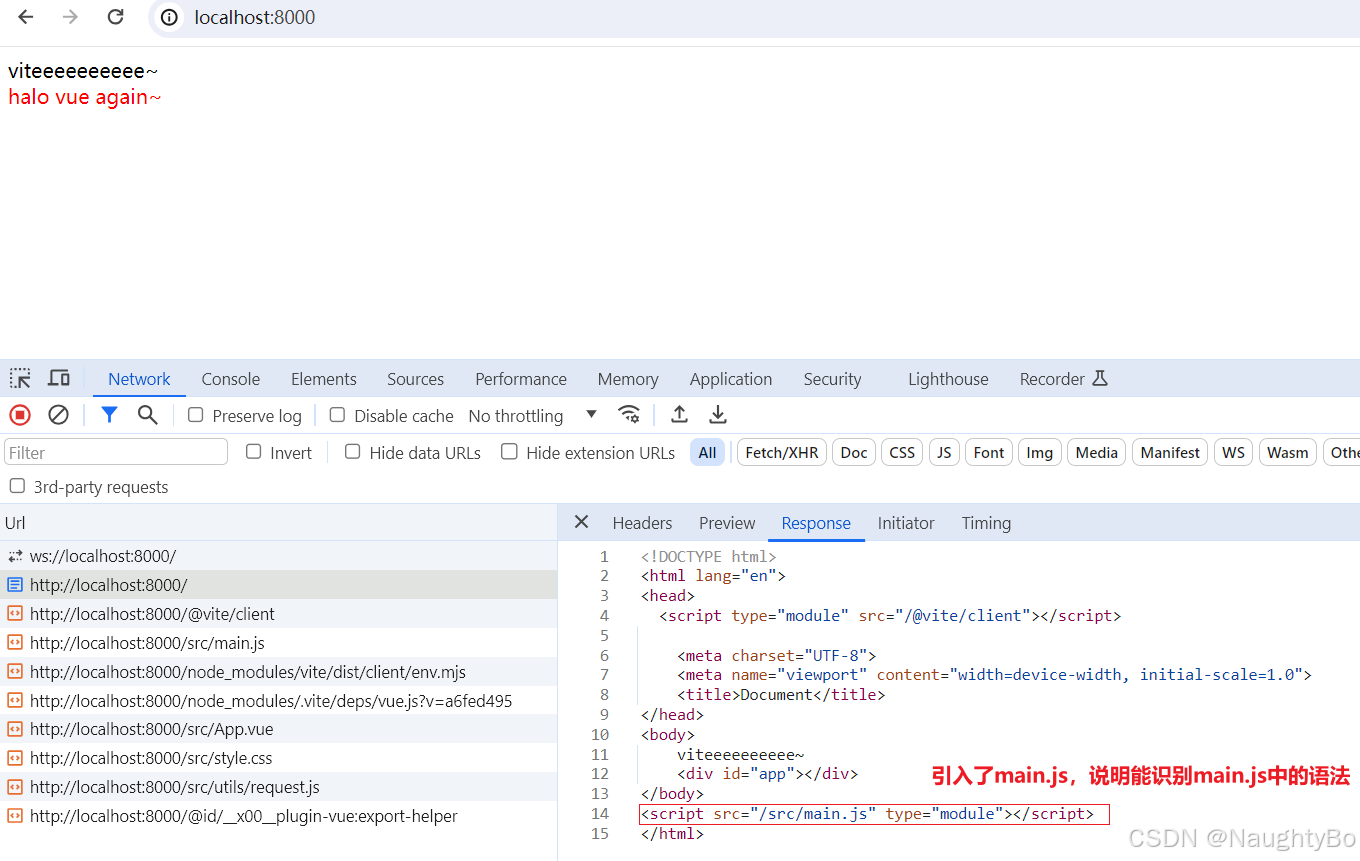Click the address bar localhost:8000

(x=254, y=17)
